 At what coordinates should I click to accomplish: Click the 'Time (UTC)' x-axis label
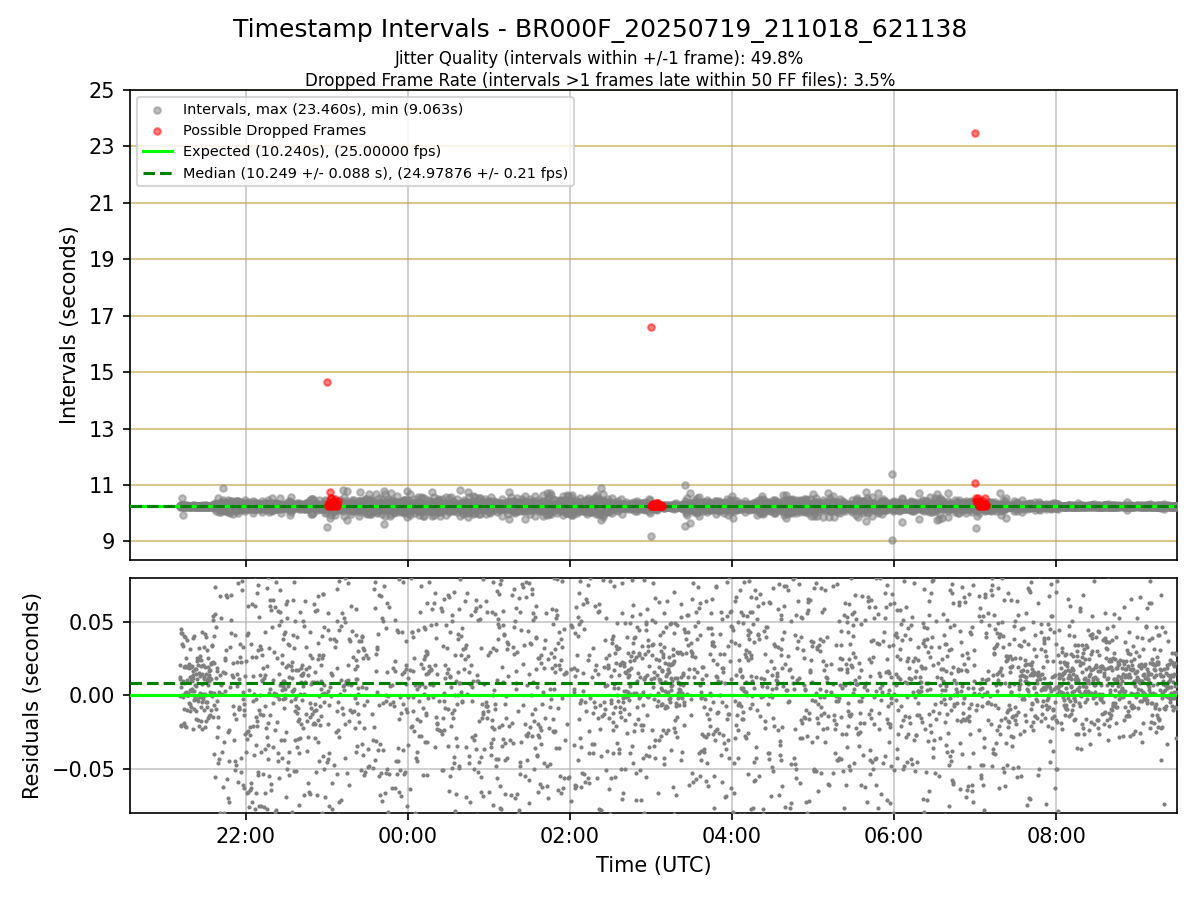pos(653,865)
